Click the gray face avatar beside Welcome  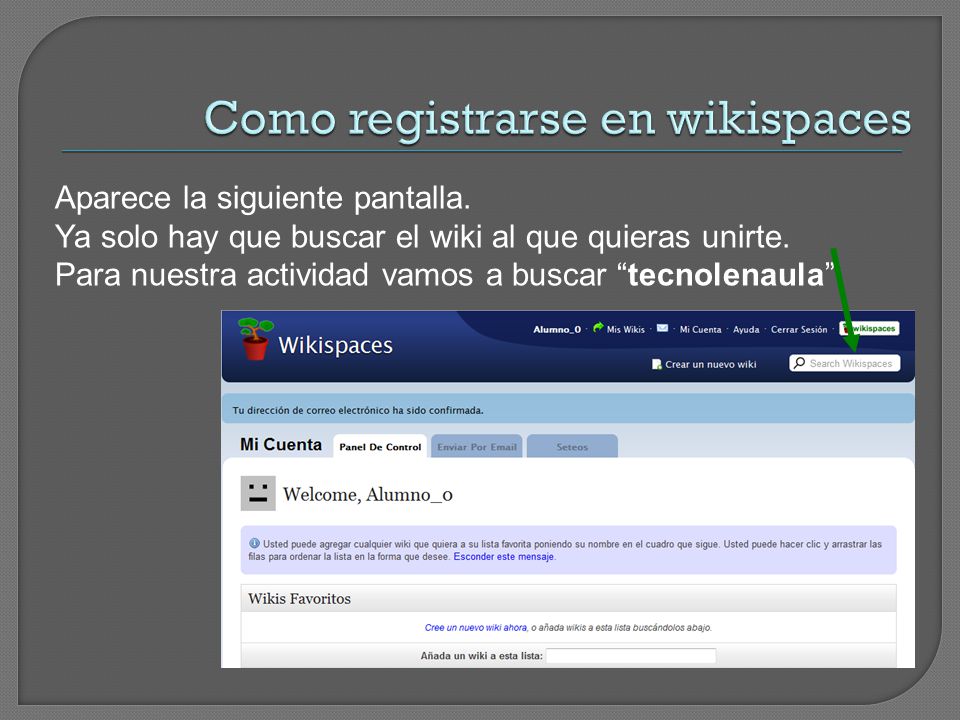[258, 493]
